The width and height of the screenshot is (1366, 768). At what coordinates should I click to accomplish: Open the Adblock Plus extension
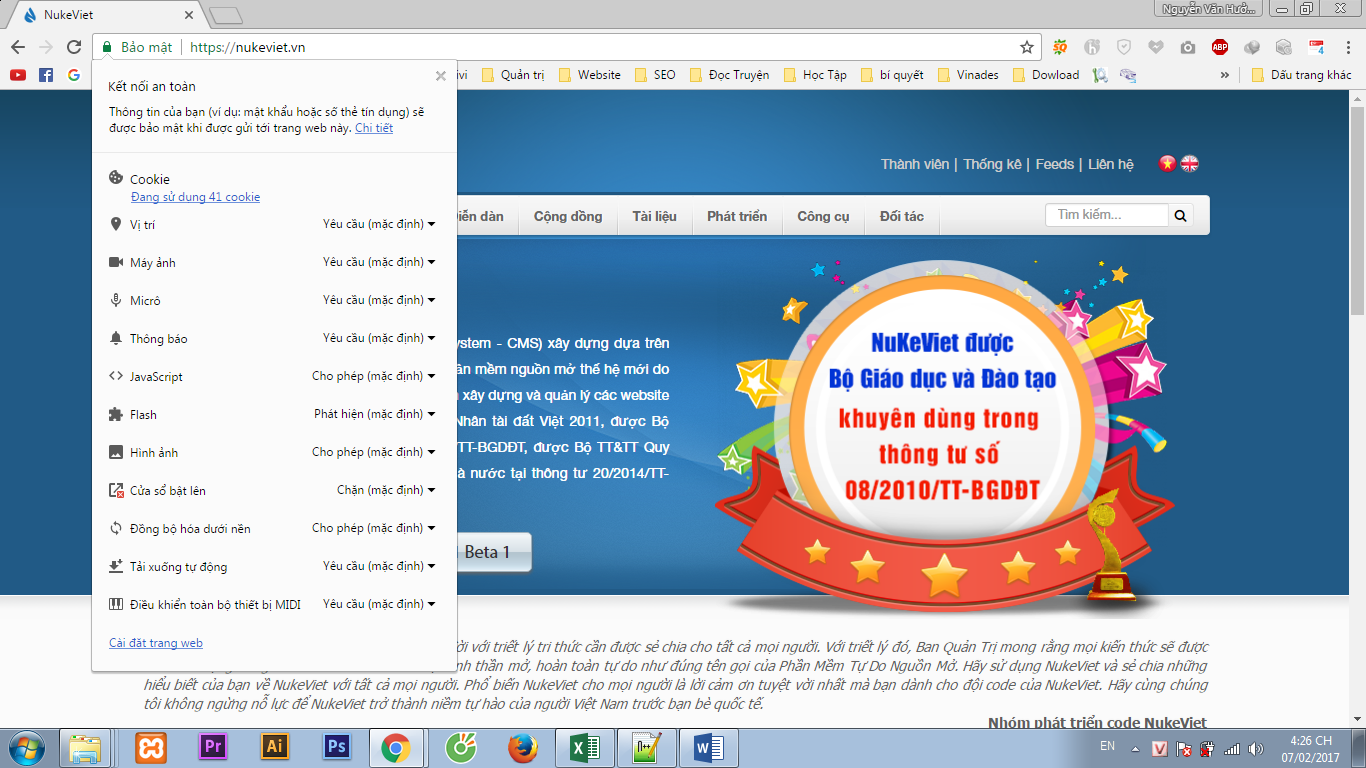[1220, 47]
